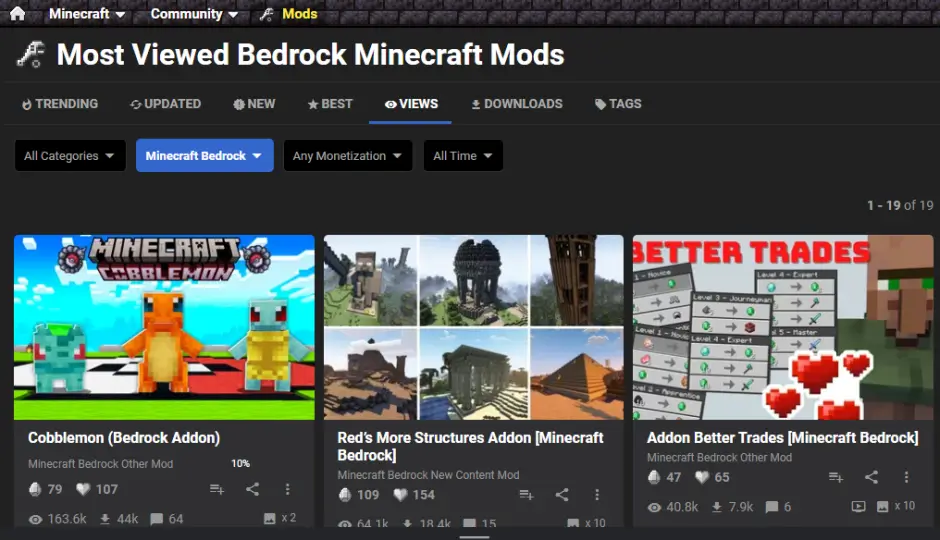Open Cobblemon's more options menu
940x540 pixels.
288,489
